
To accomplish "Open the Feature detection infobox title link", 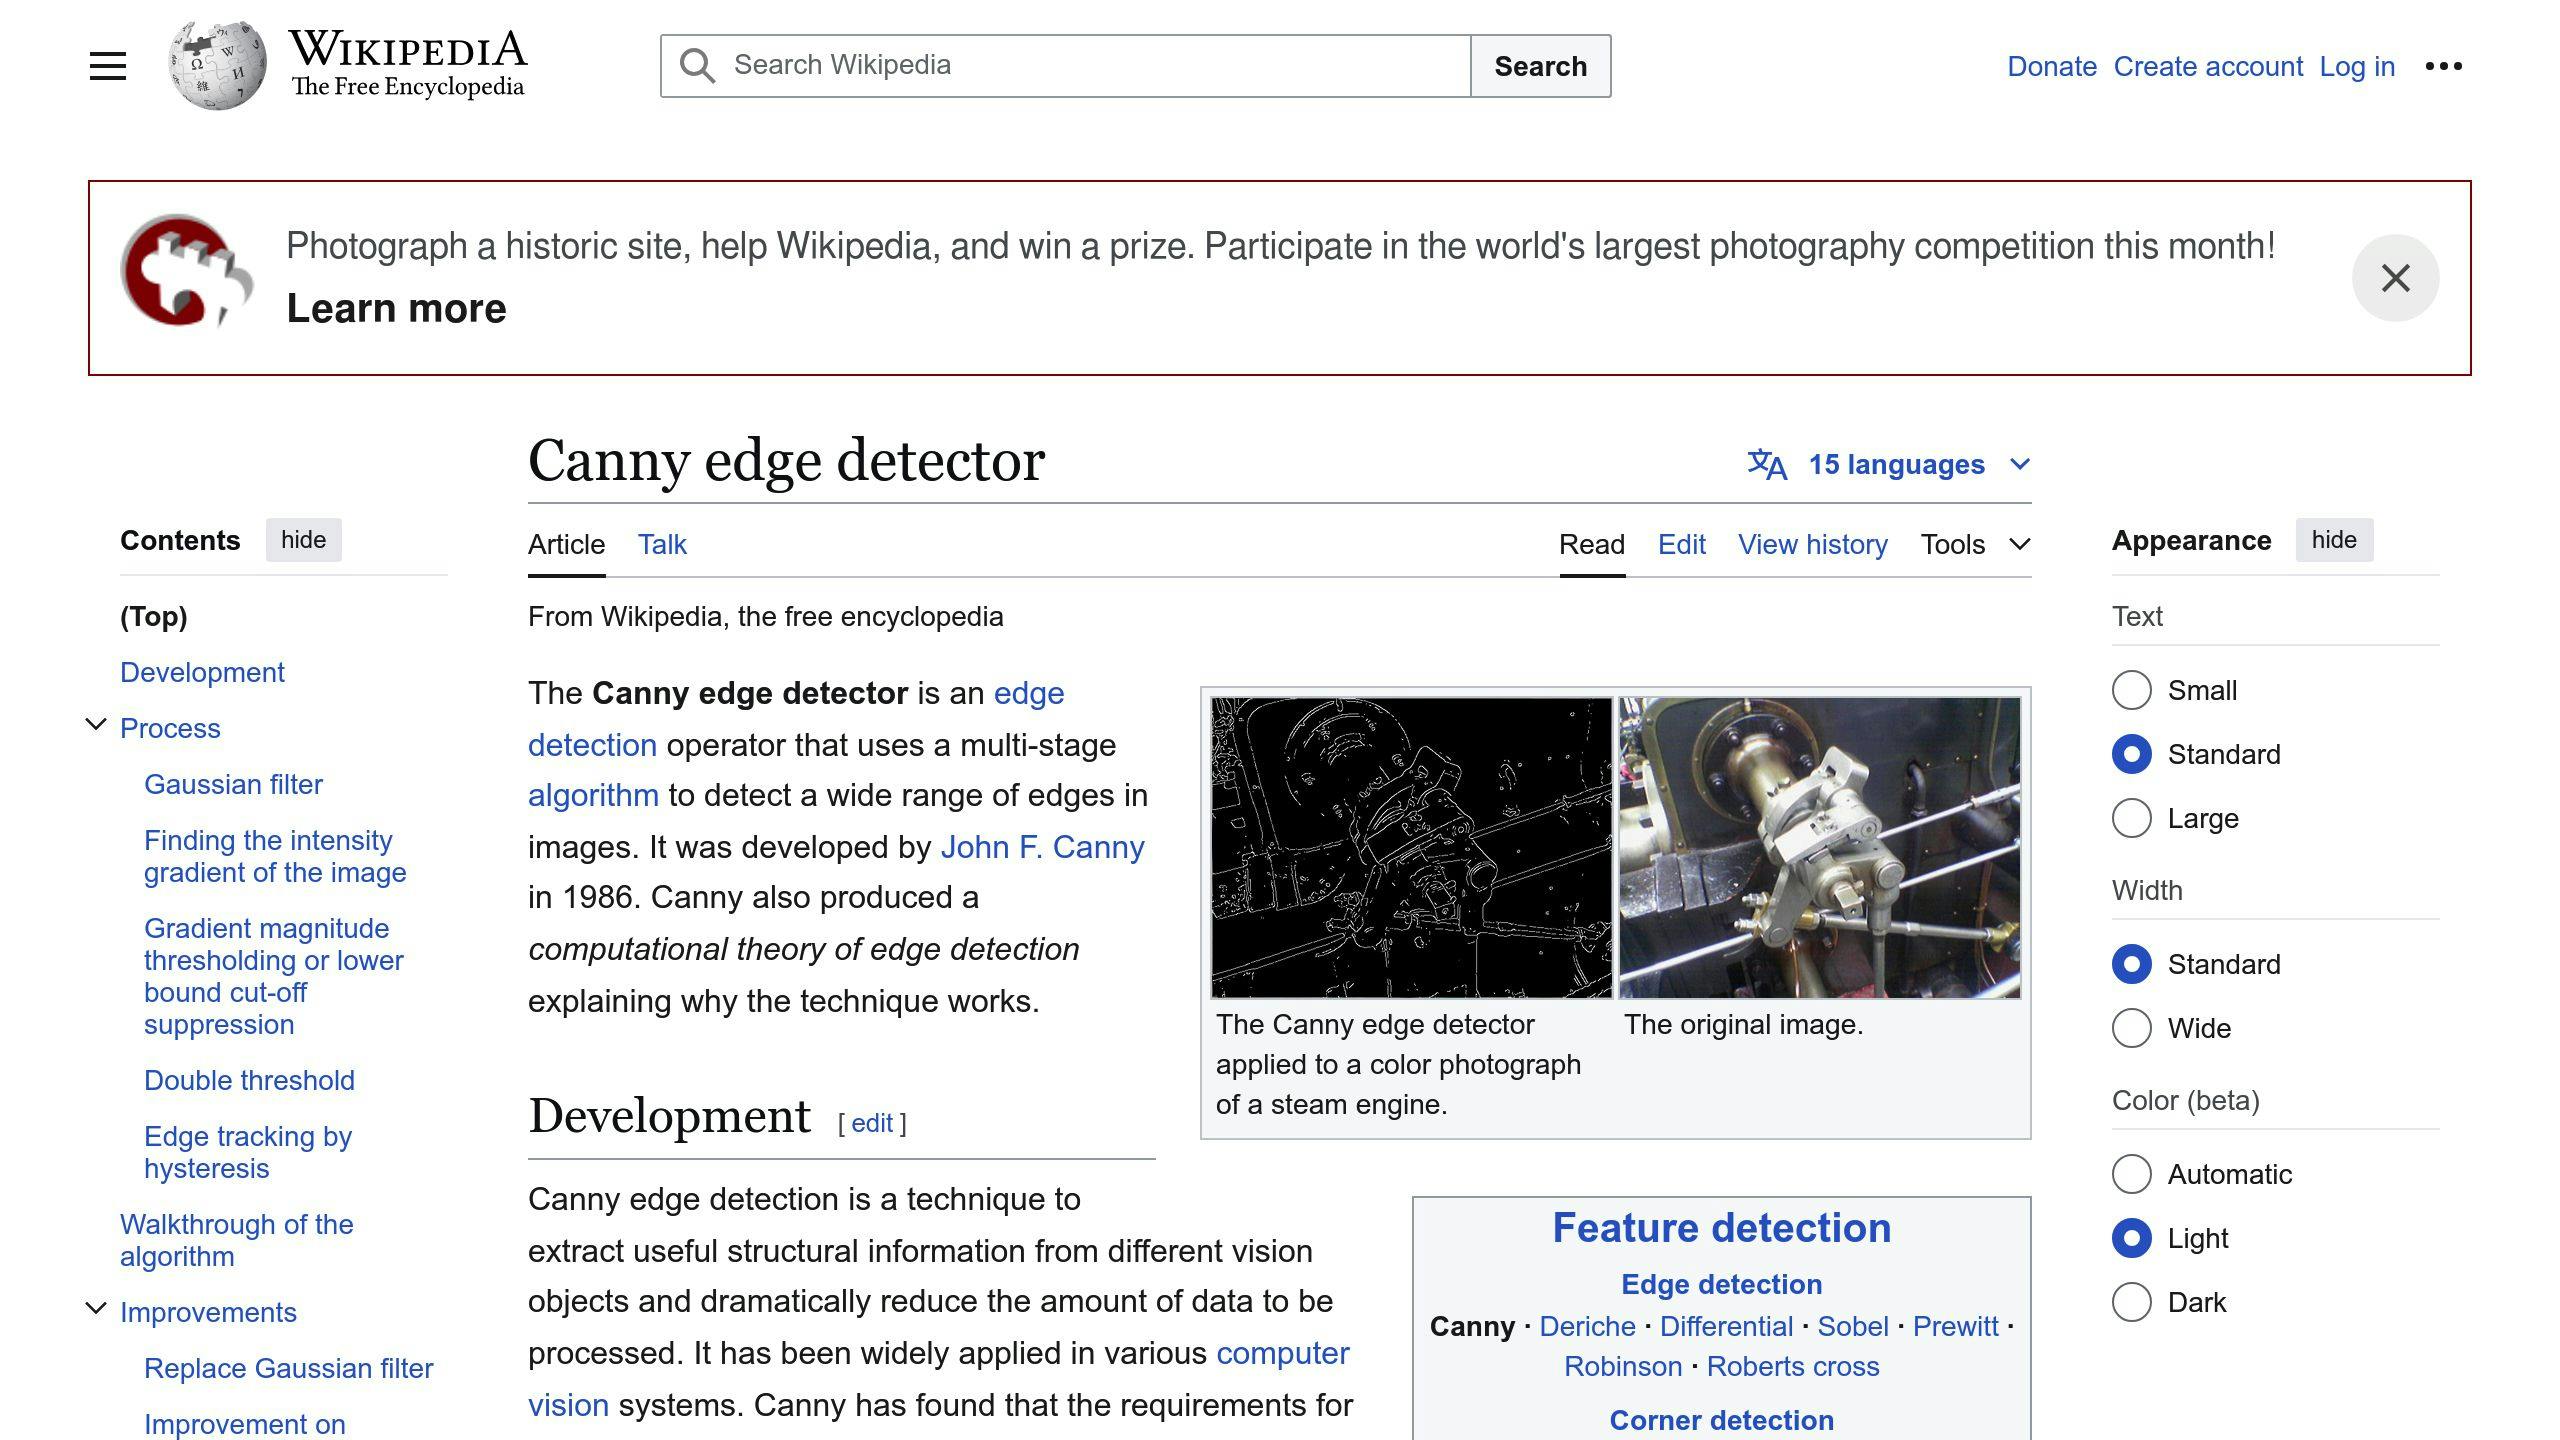I will coord(1721,1228).
